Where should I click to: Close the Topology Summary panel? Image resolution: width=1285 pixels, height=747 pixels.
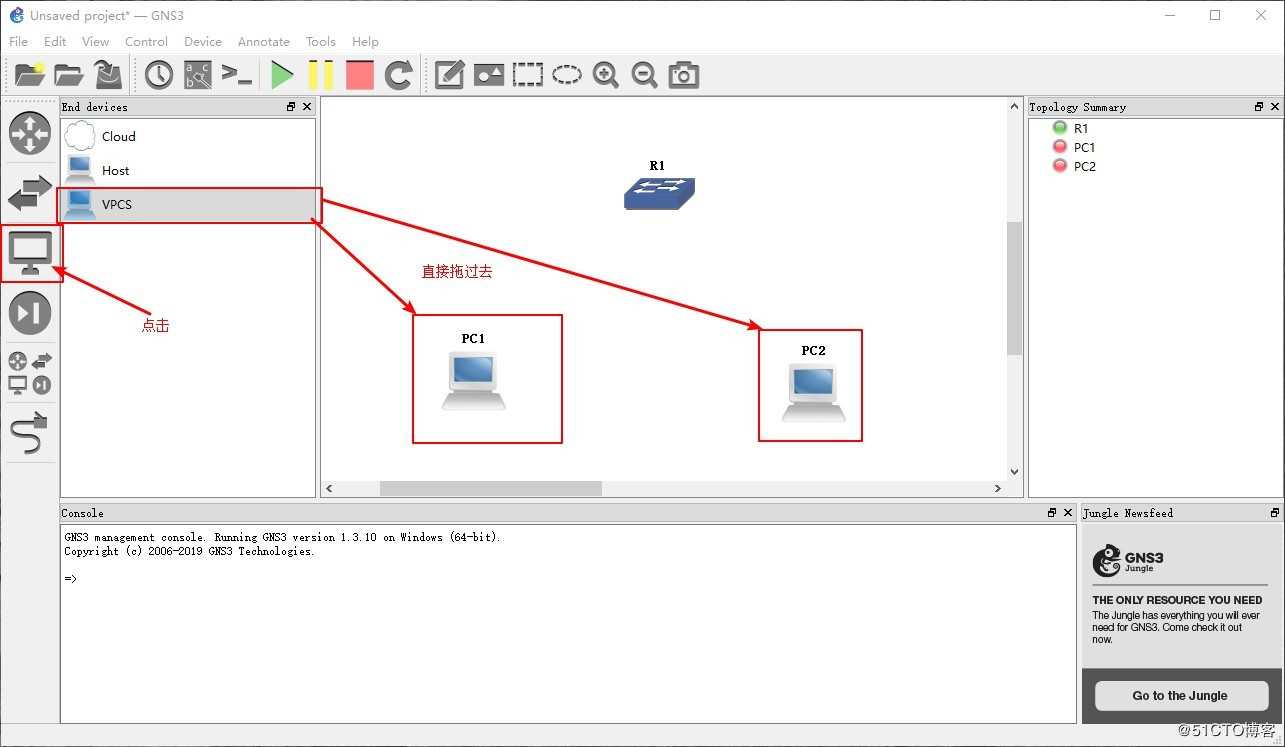tap(1275, 107)
